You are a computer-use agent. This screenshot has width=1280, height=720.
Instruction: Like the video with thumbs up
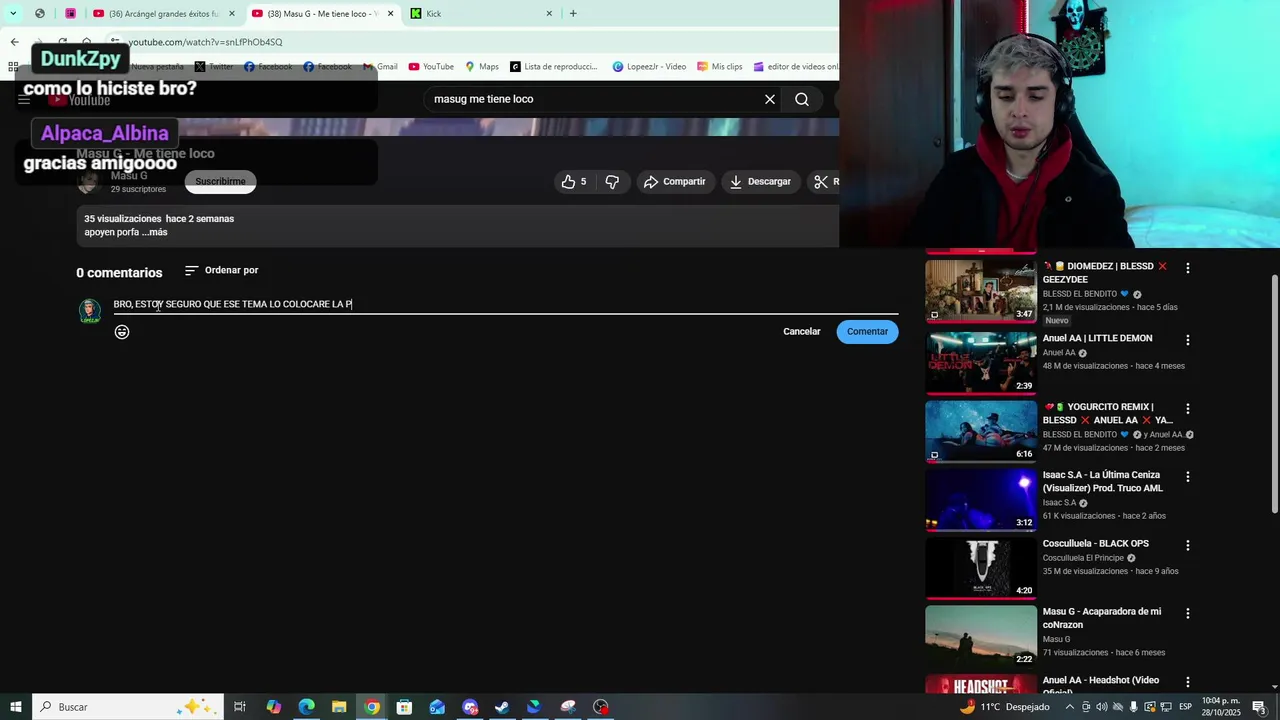pos(574,181)
